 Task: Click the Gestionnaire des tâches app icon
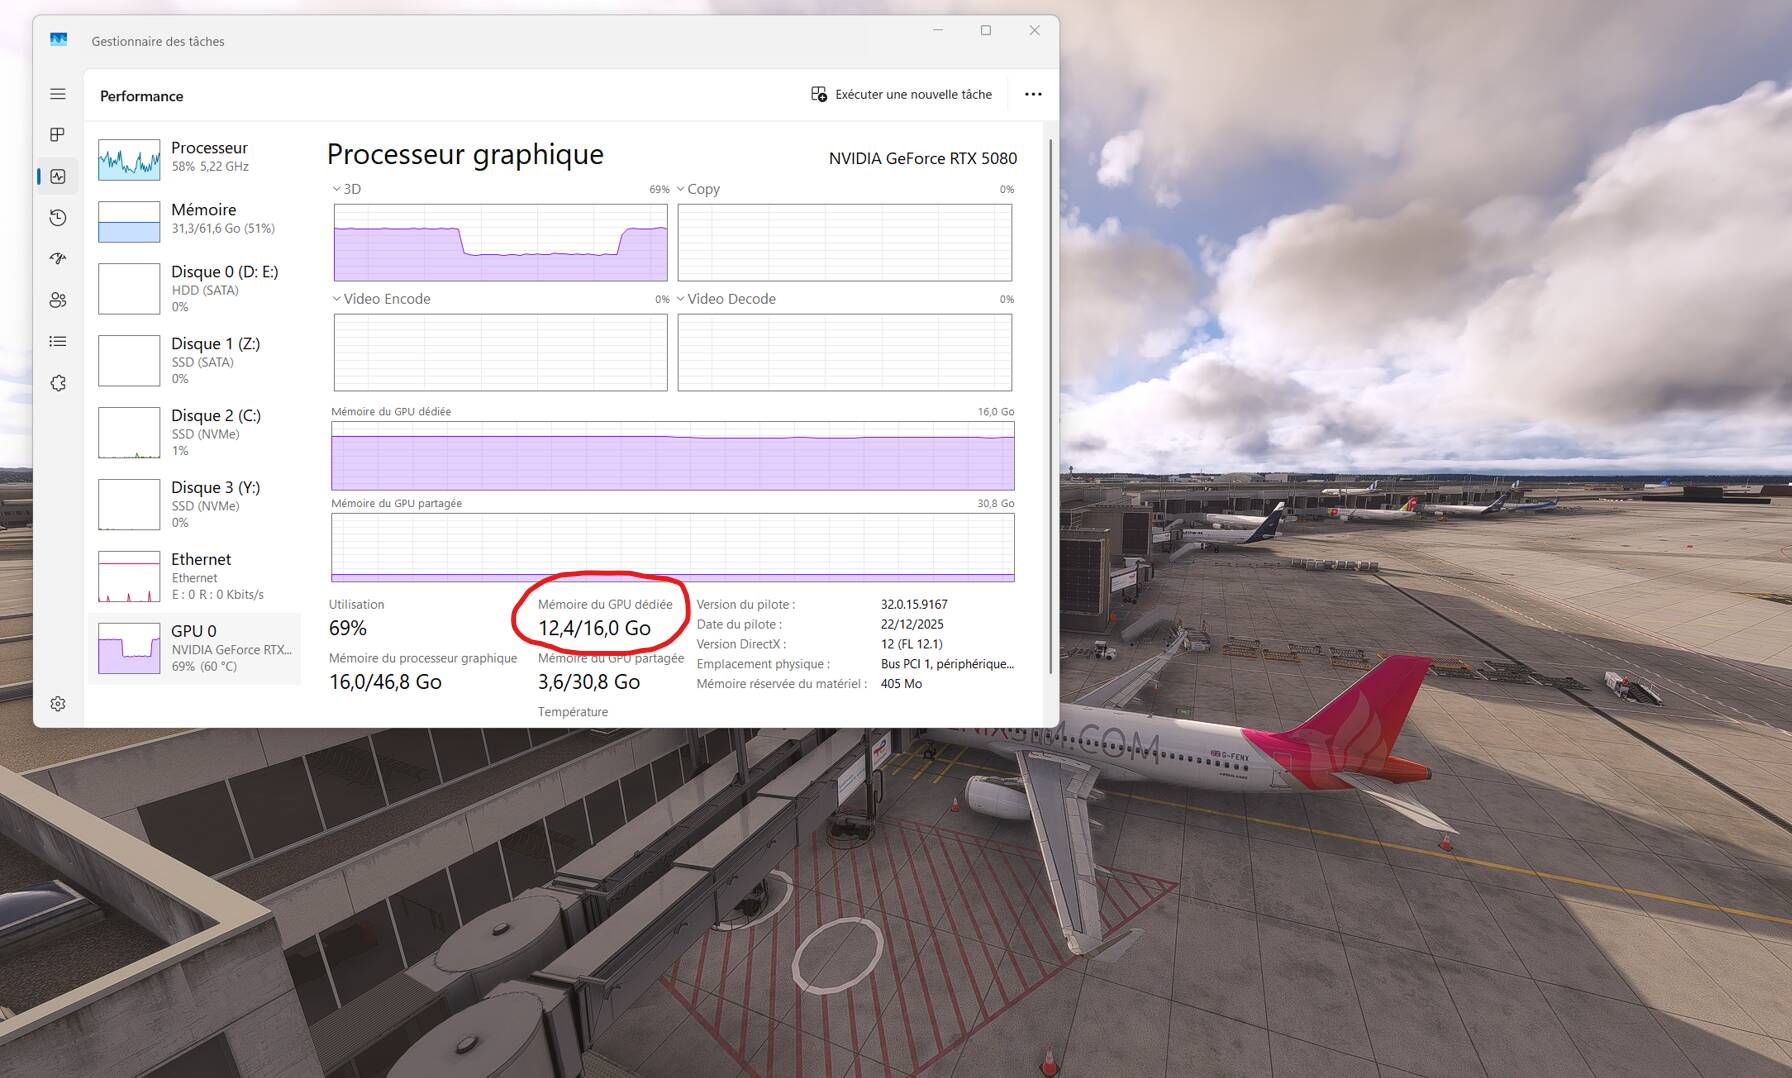(x=58, y=40)
